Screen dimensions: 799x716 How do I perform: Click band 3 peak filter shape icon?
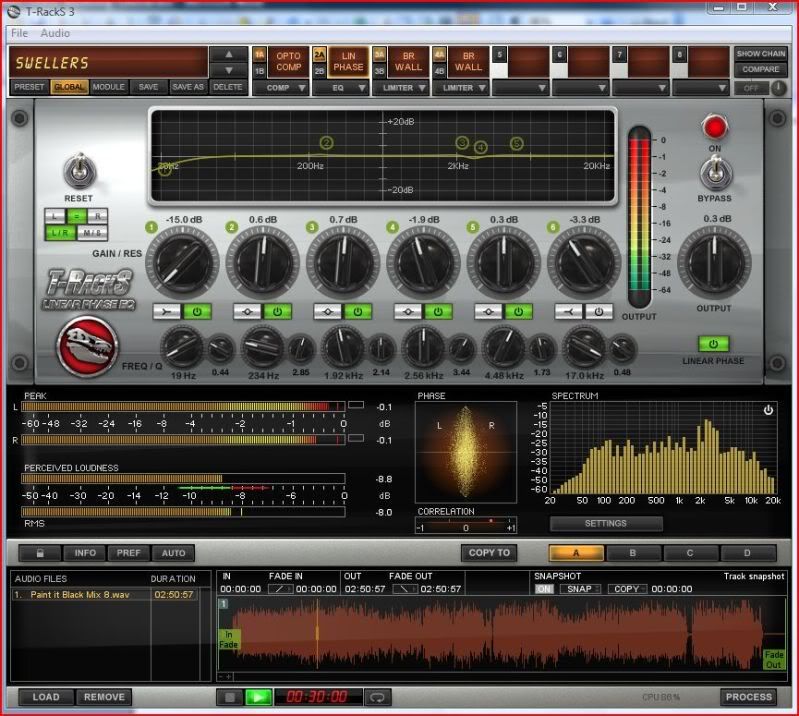coord(328,311)
